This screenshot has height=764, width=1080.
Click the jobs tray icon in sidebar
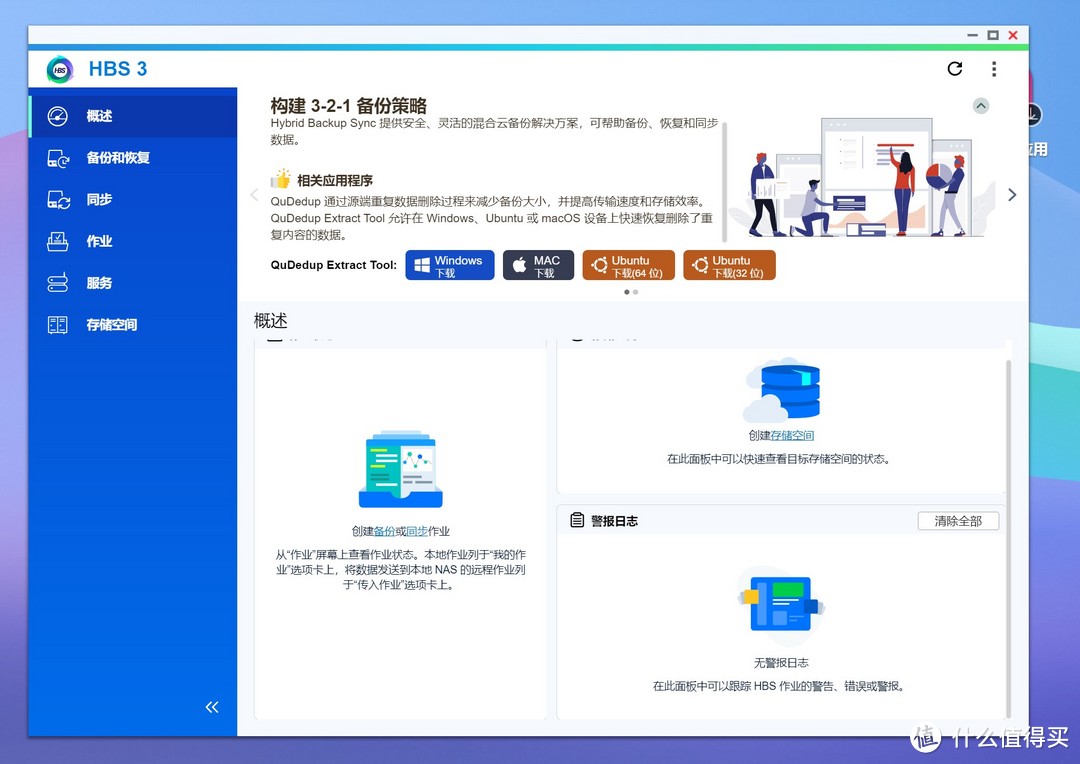point(58,241)
